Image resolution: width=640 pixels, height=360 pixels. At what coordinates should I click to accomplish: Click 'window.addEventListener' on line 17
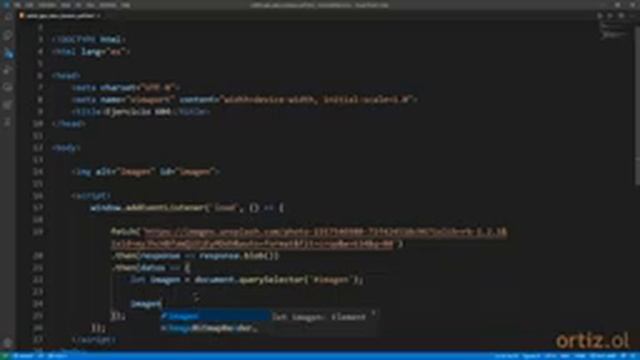pyautogui.click(x=147, y=208)
